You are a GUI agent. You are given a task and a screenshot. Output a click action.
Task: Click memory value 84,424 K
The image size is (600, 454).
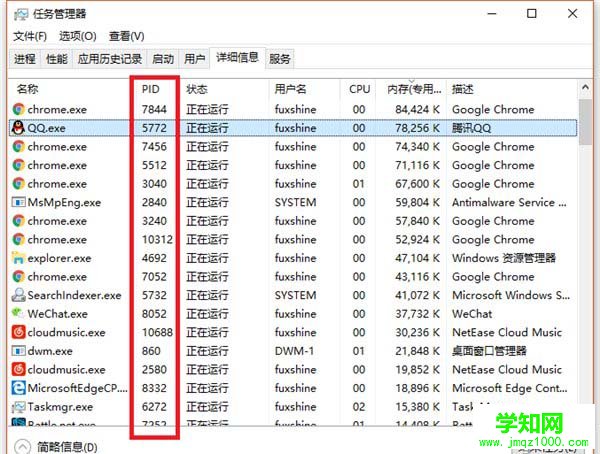point(417,109)
